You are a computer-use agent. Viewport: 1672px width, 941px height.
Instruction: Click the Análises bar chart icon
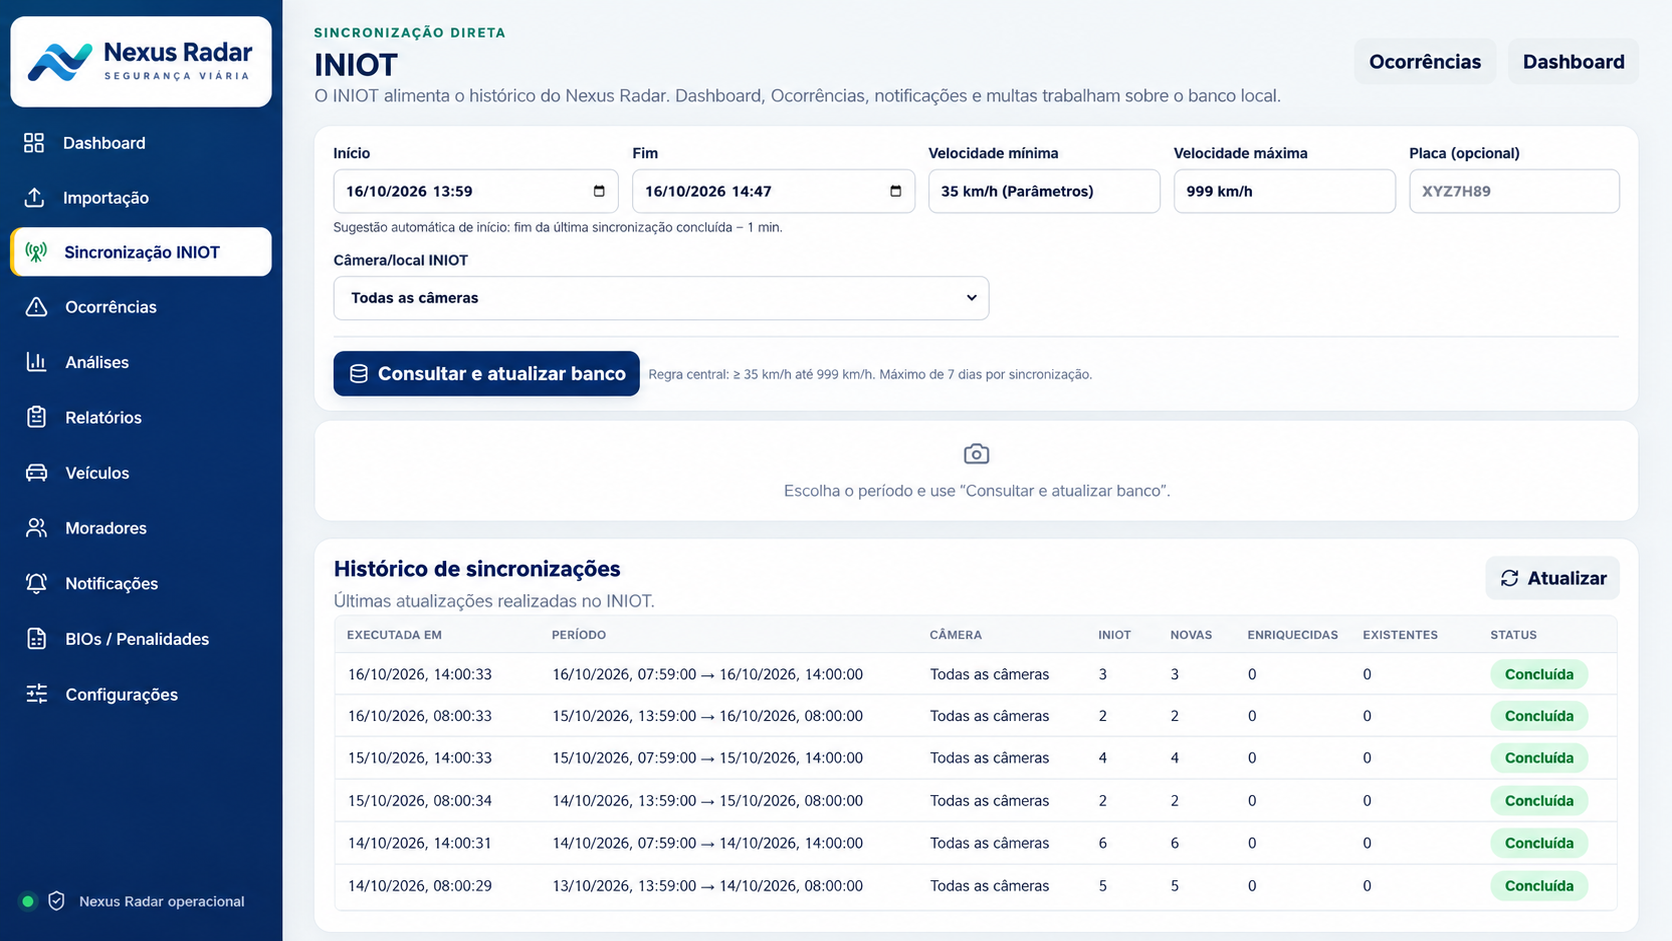(36, 362)
